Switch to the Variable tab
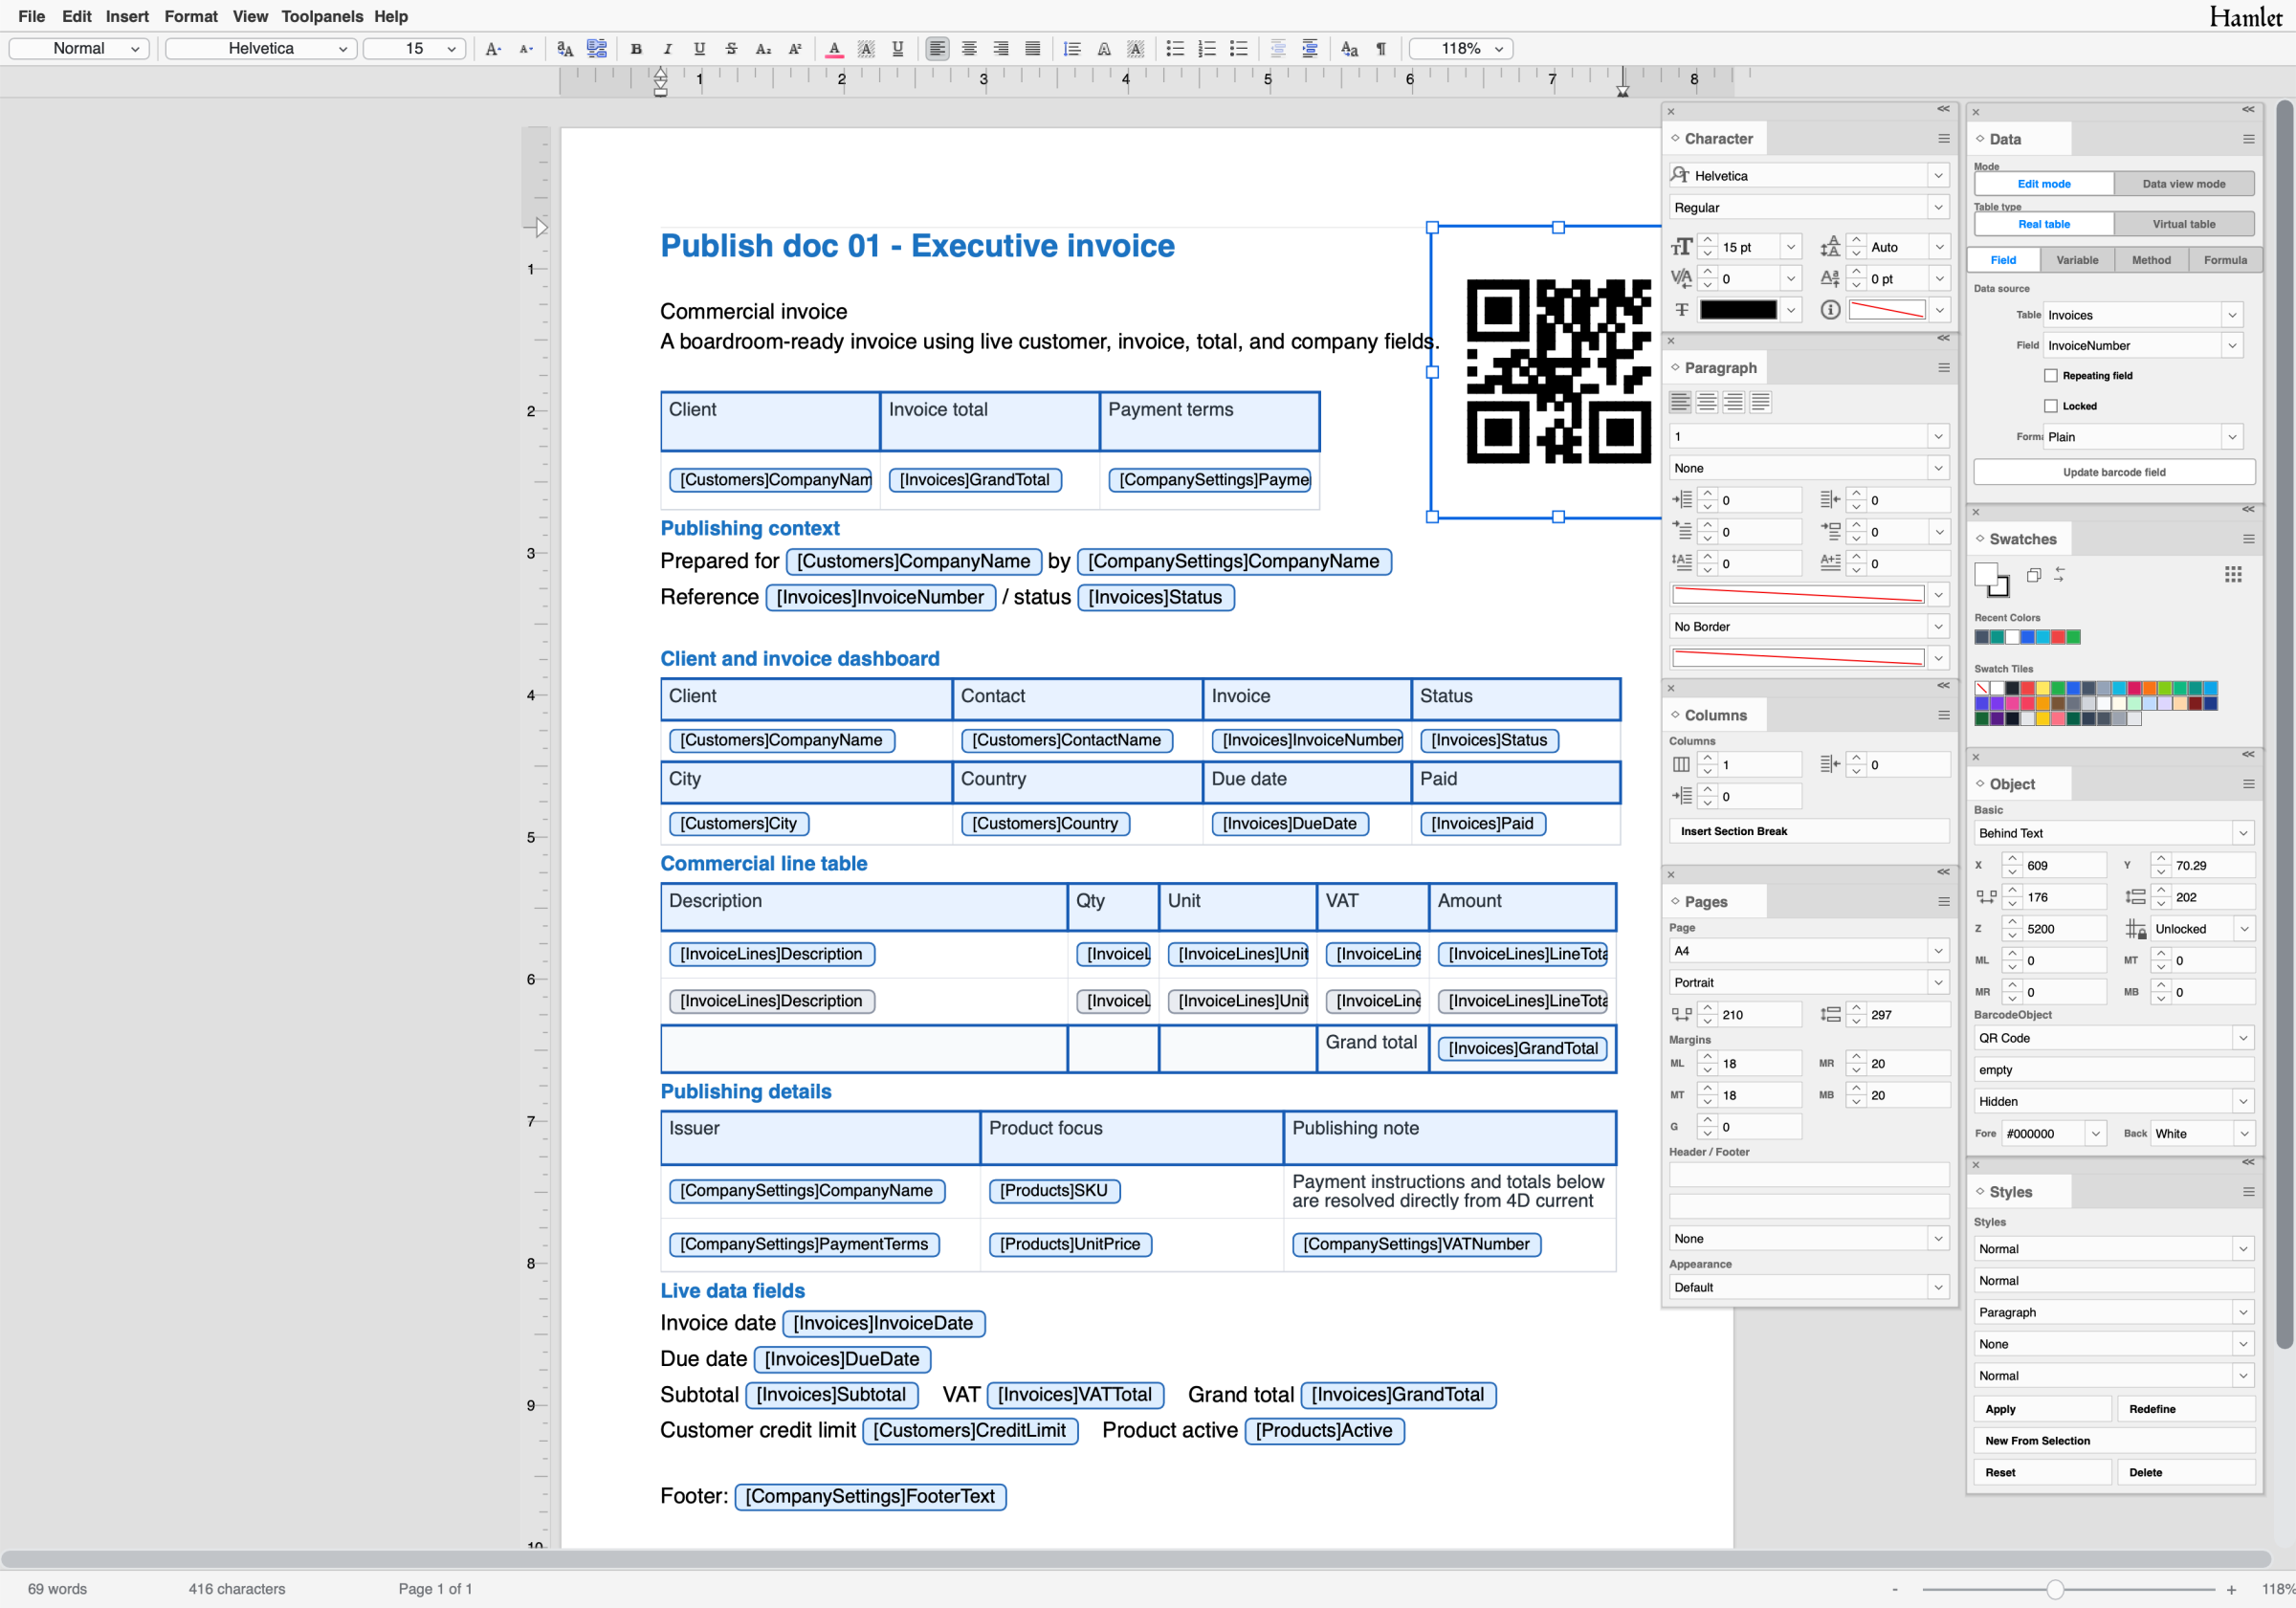 point(2077,260)
